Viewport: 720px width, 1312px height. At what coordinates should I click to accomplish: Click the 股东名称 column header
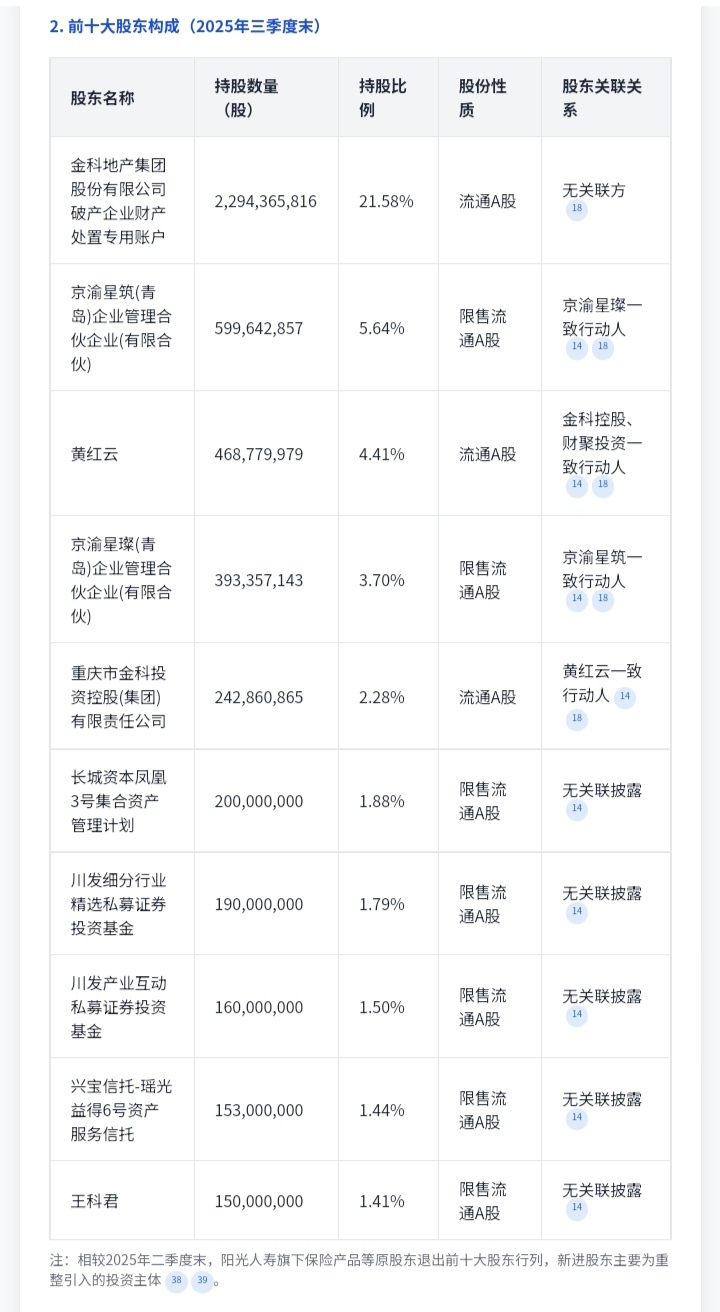[102, 98]
